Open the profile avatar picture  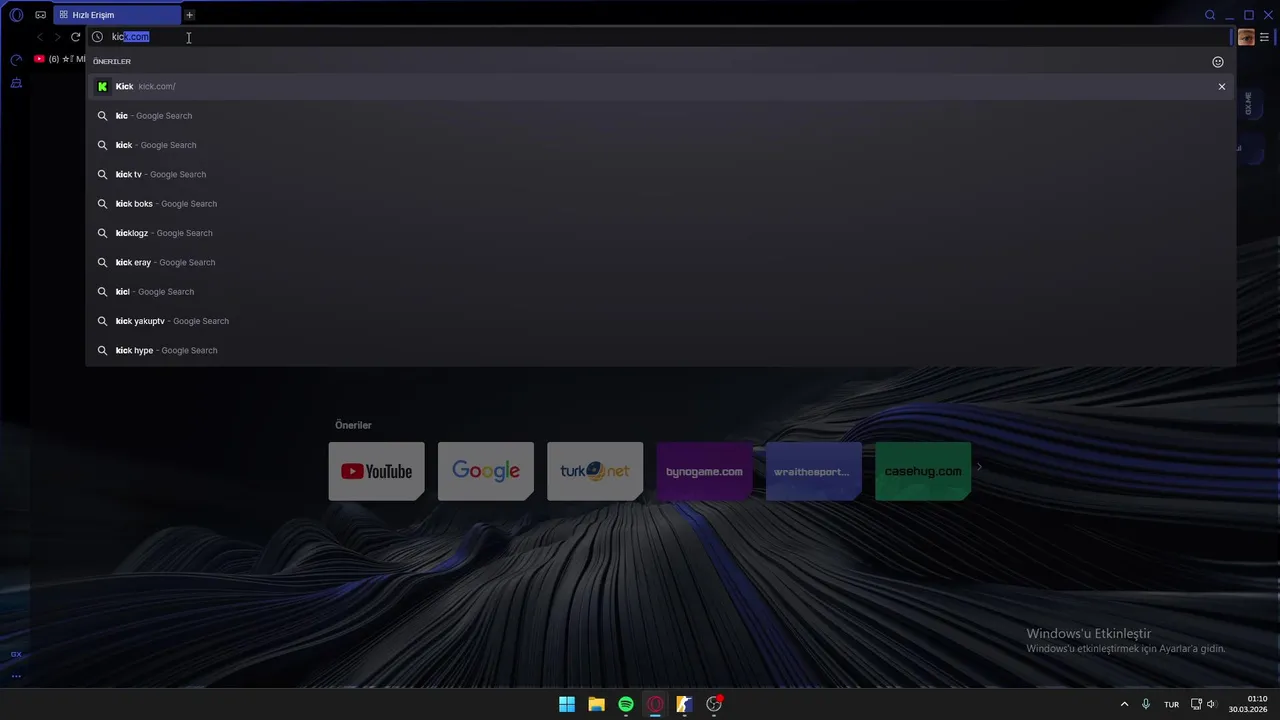1246,37
